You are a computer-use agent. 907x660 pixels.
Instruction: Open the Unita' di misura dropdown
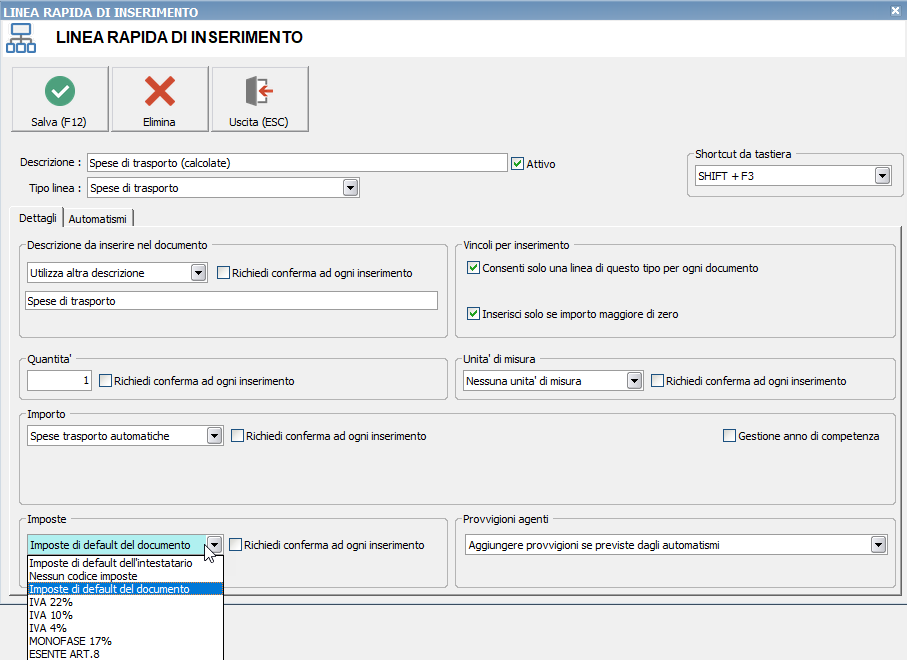[635, 381]
